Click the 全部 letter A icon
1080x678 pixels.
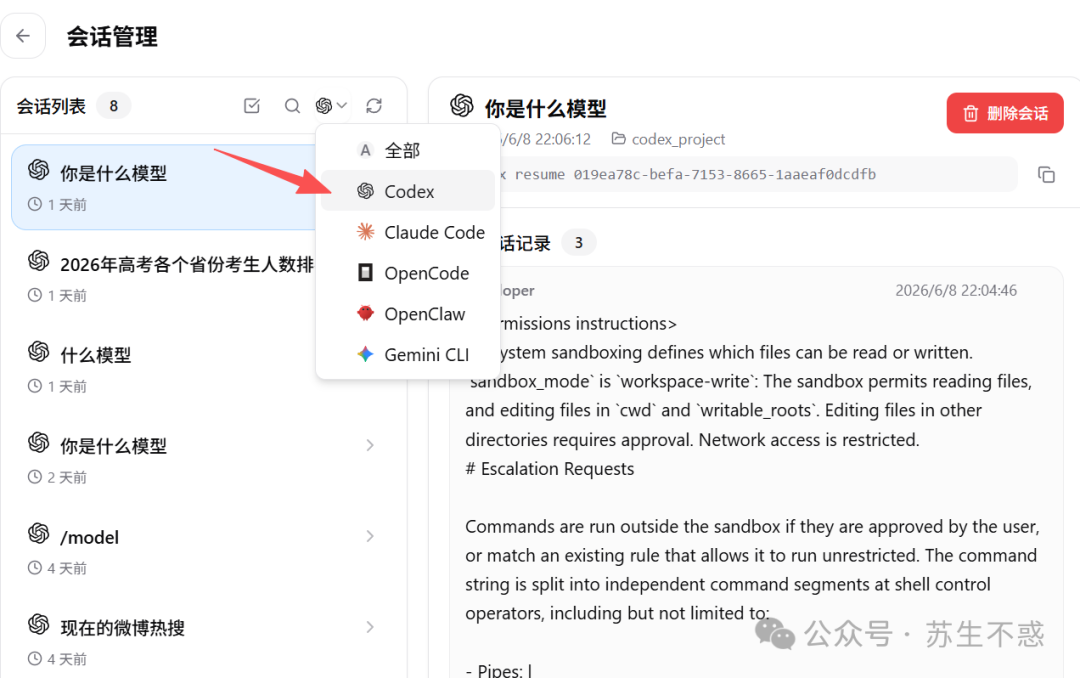tap(365, 150)
